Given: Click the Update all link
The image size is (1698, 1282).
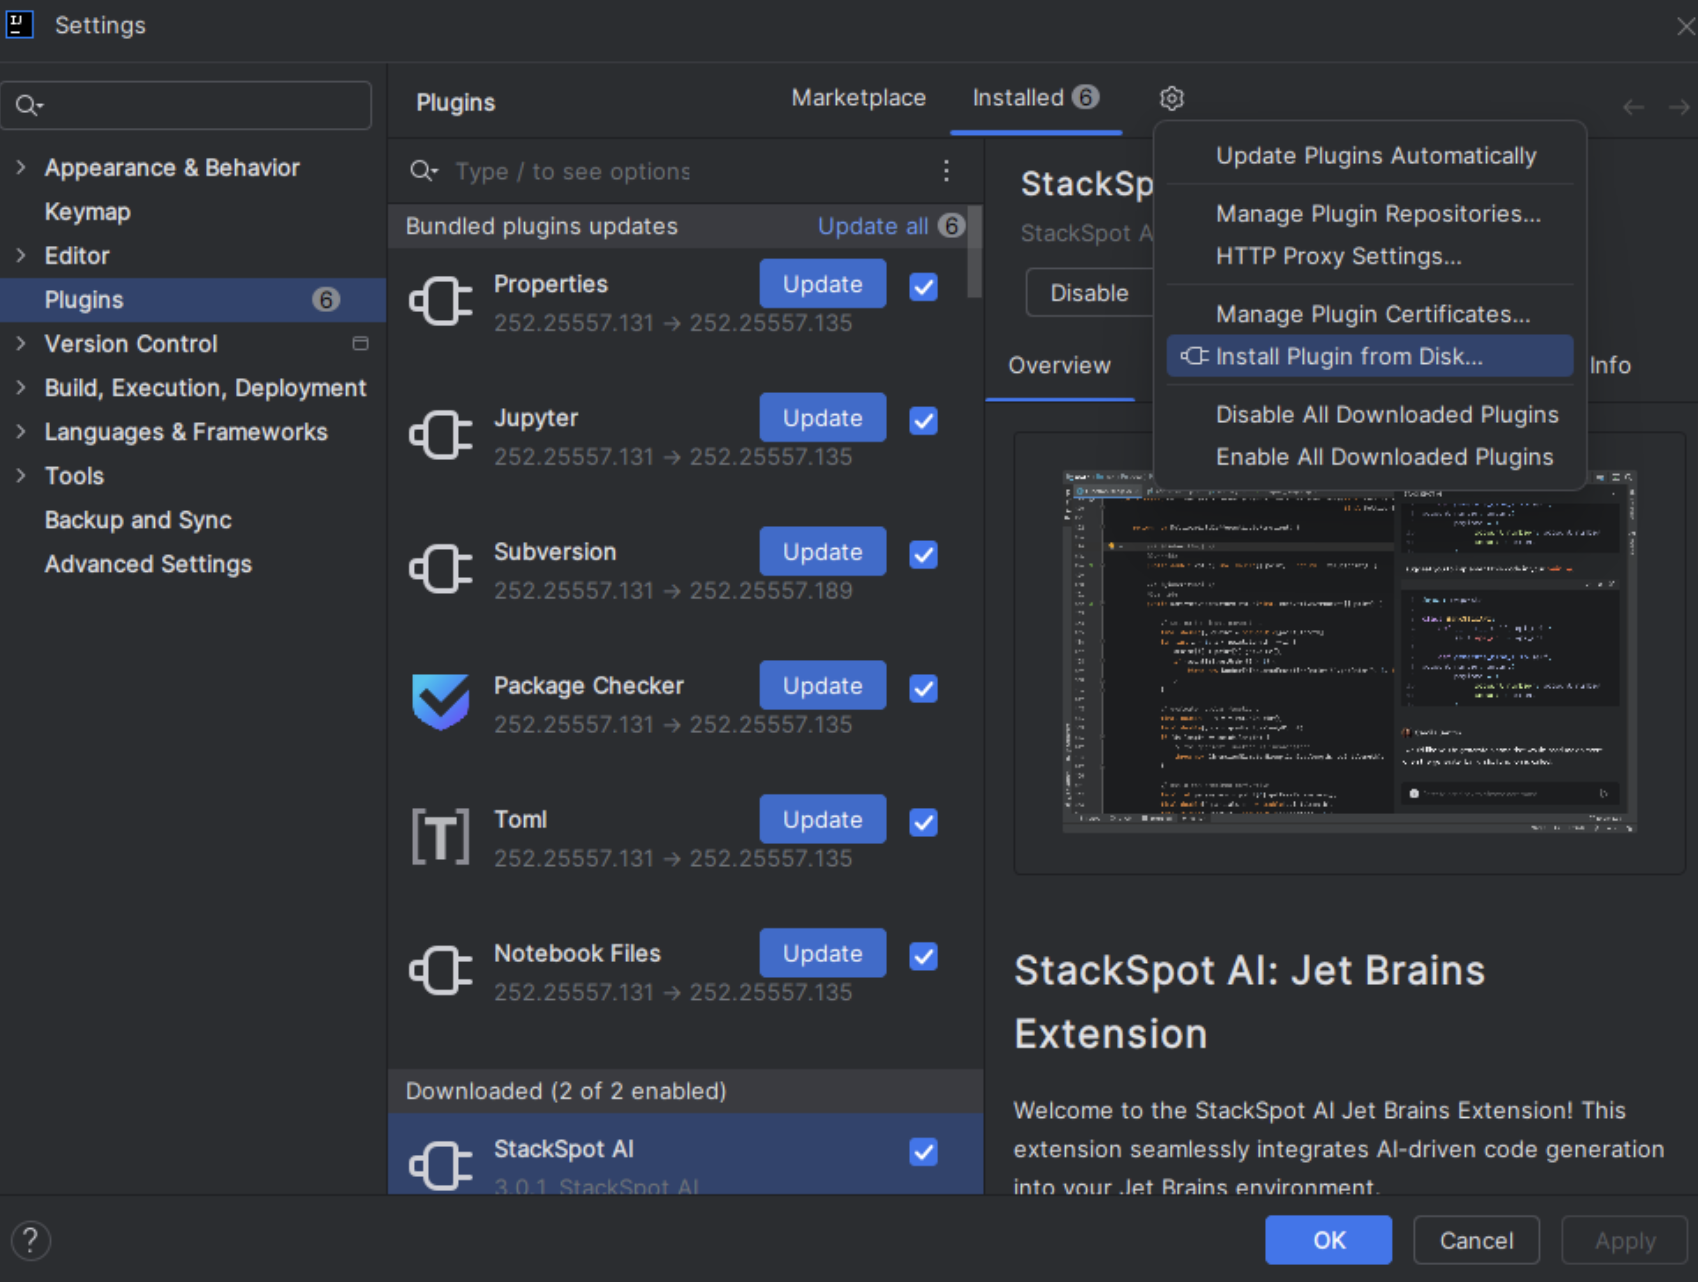Looking at the screenshot, I should (872, 227).
